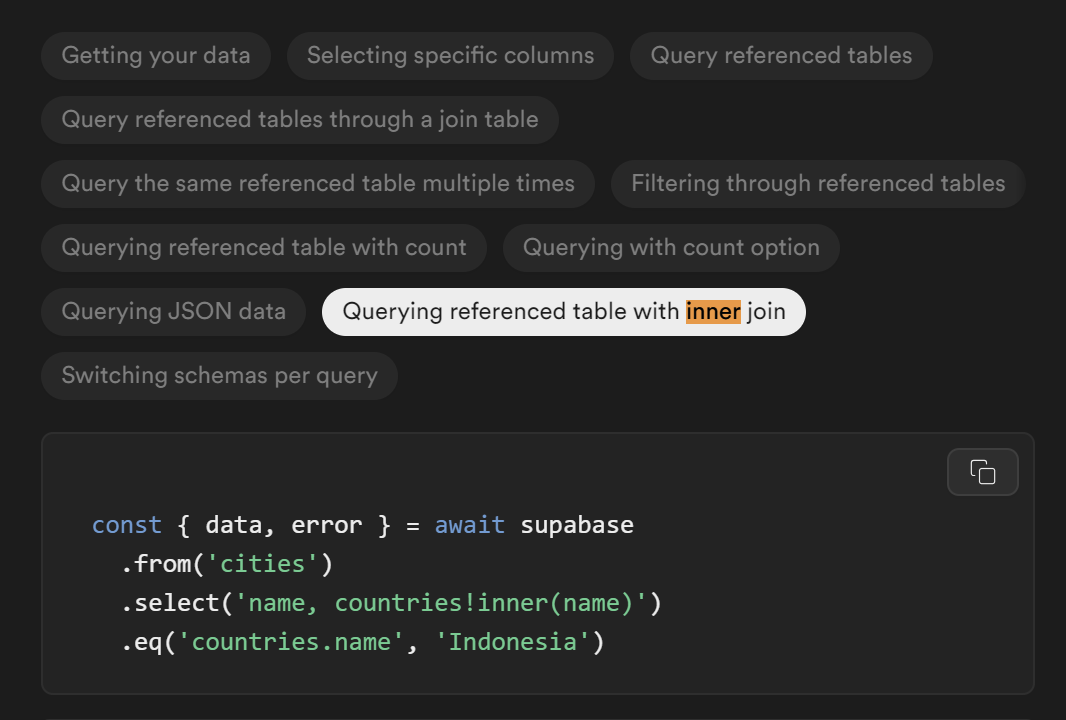Switch to 'Query referenced tables' example
The image size is (1066, 720).
(x=781, y=56)
